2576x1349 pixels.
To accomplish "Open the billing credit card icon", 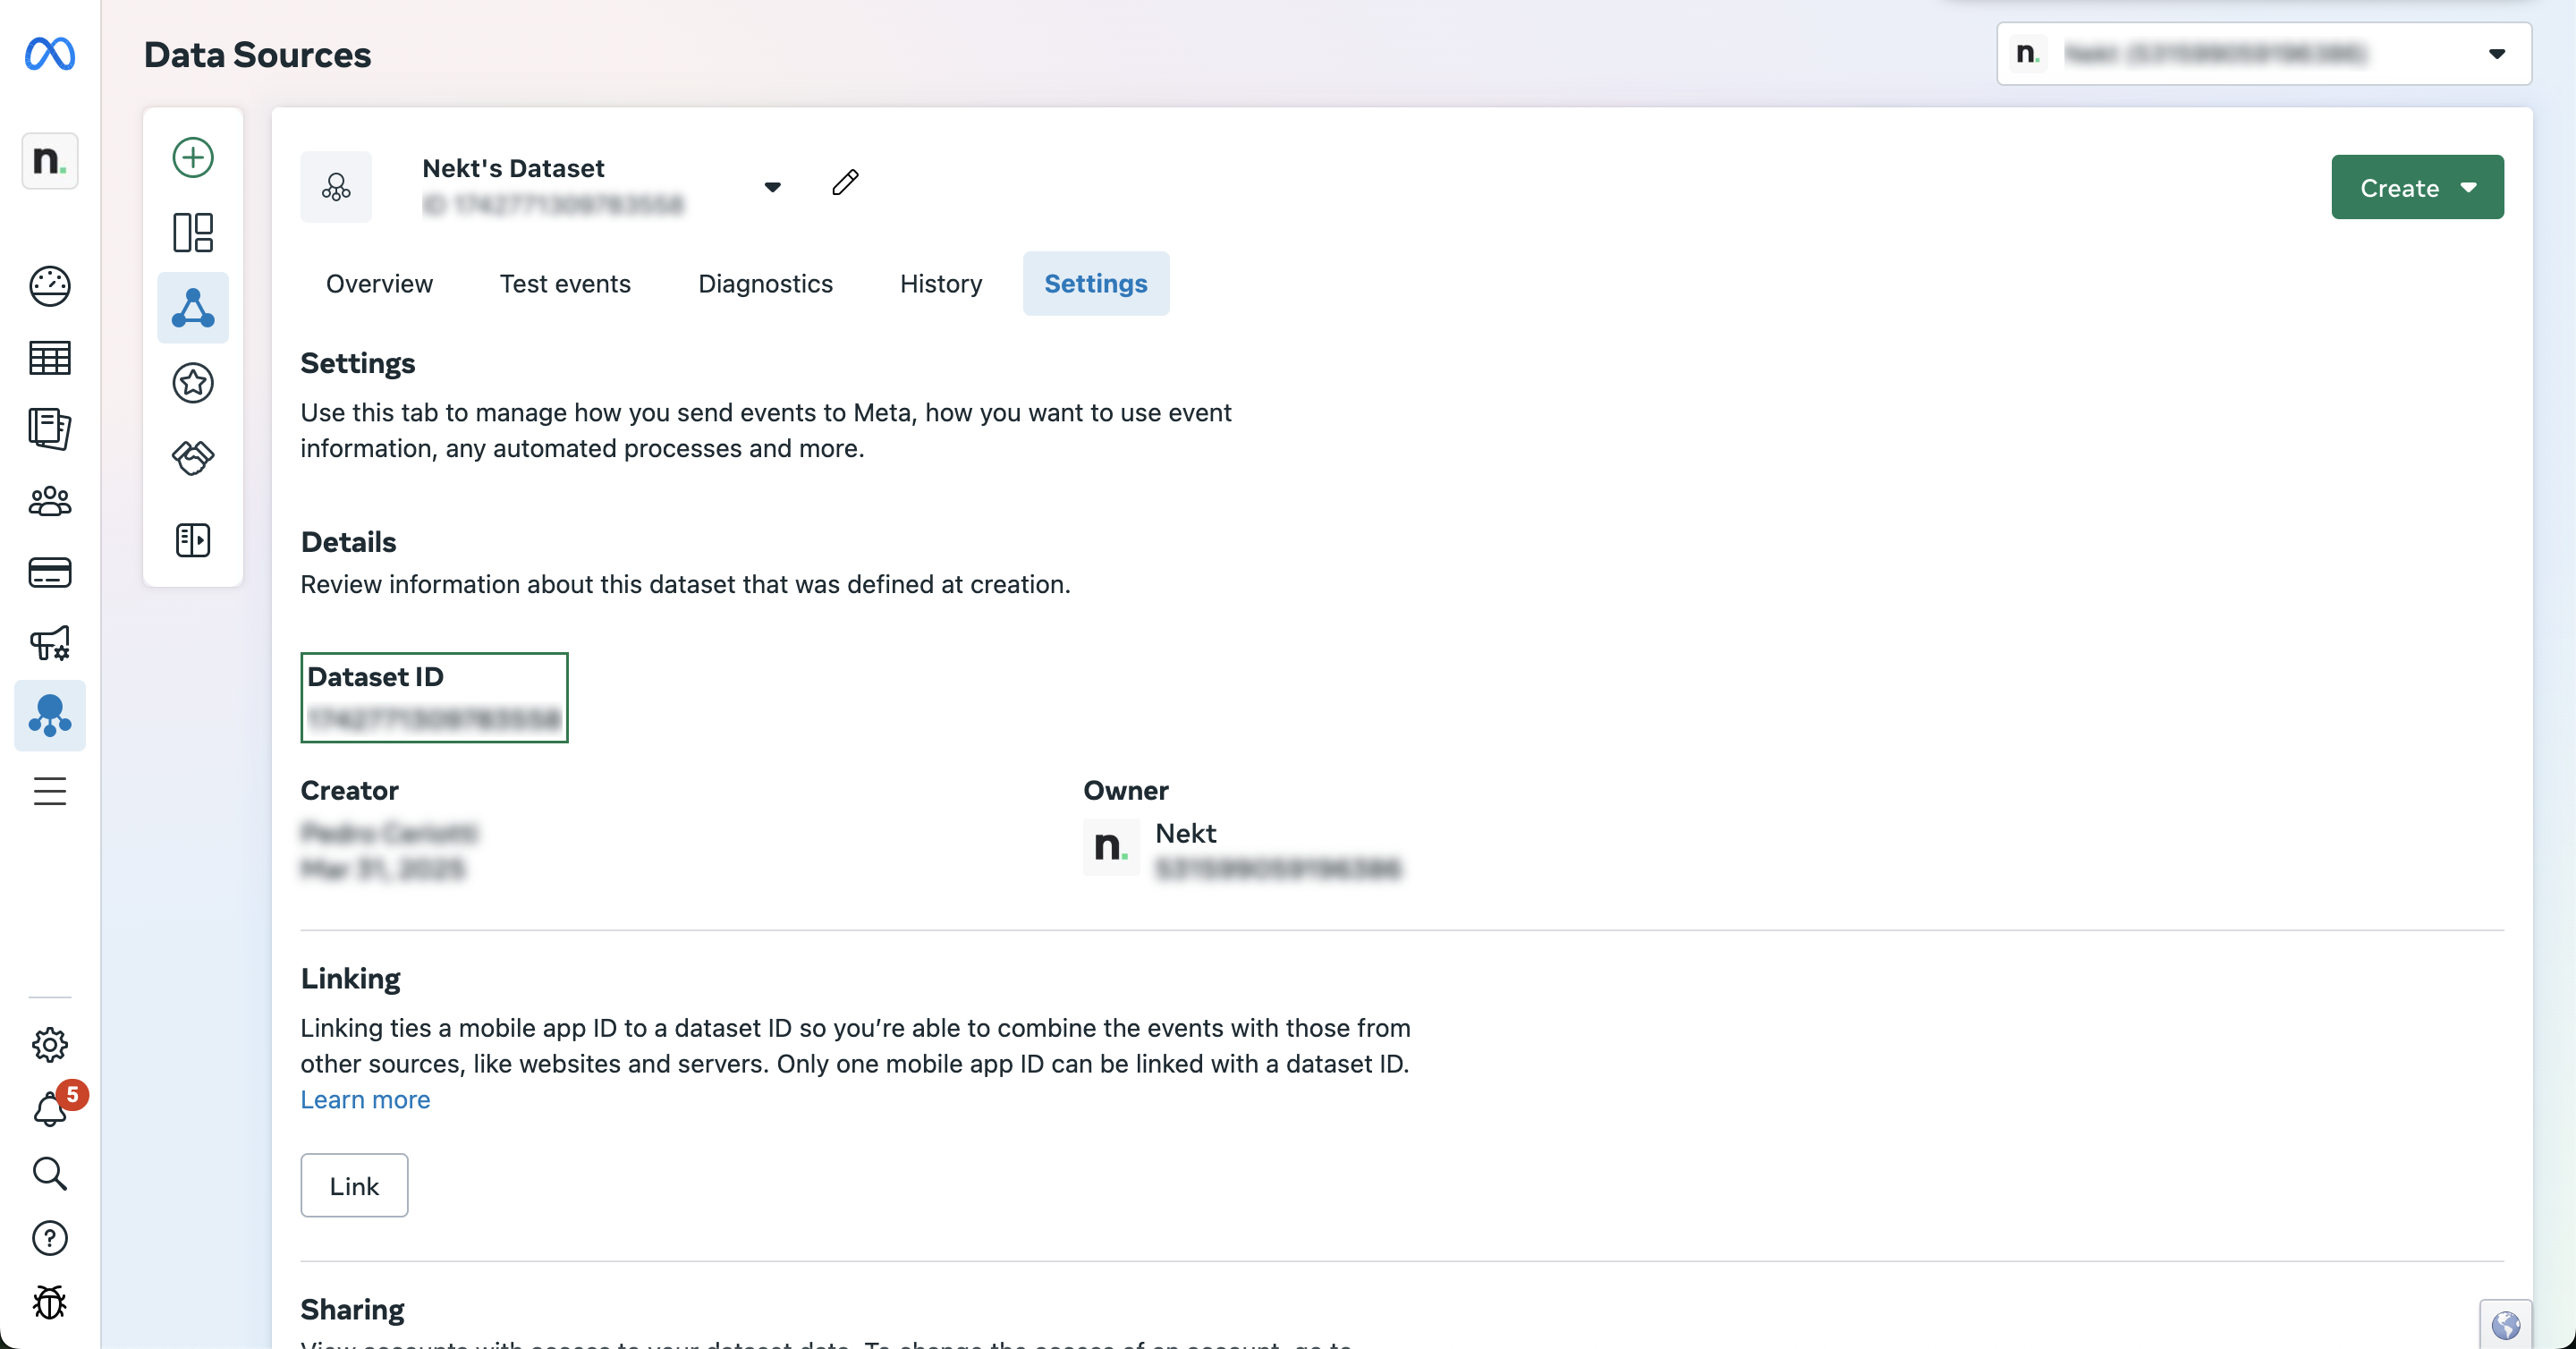I will 50,572.
